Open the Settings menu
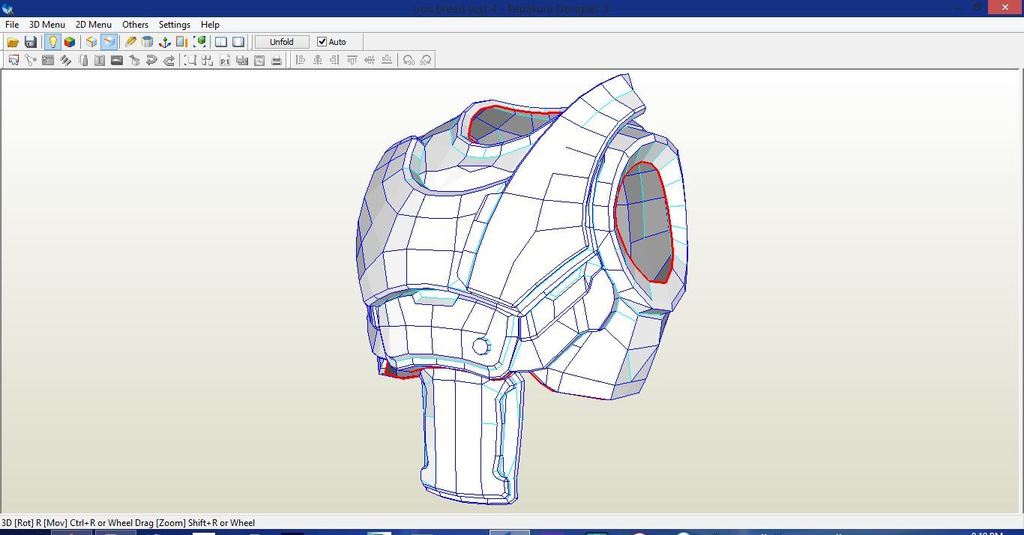 (x=174, y=24)
